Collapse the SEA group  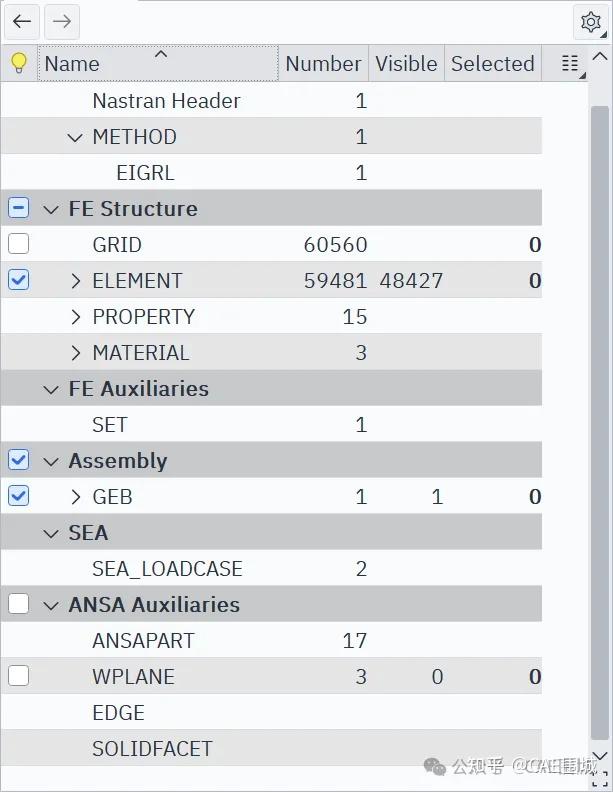[51, 533]
